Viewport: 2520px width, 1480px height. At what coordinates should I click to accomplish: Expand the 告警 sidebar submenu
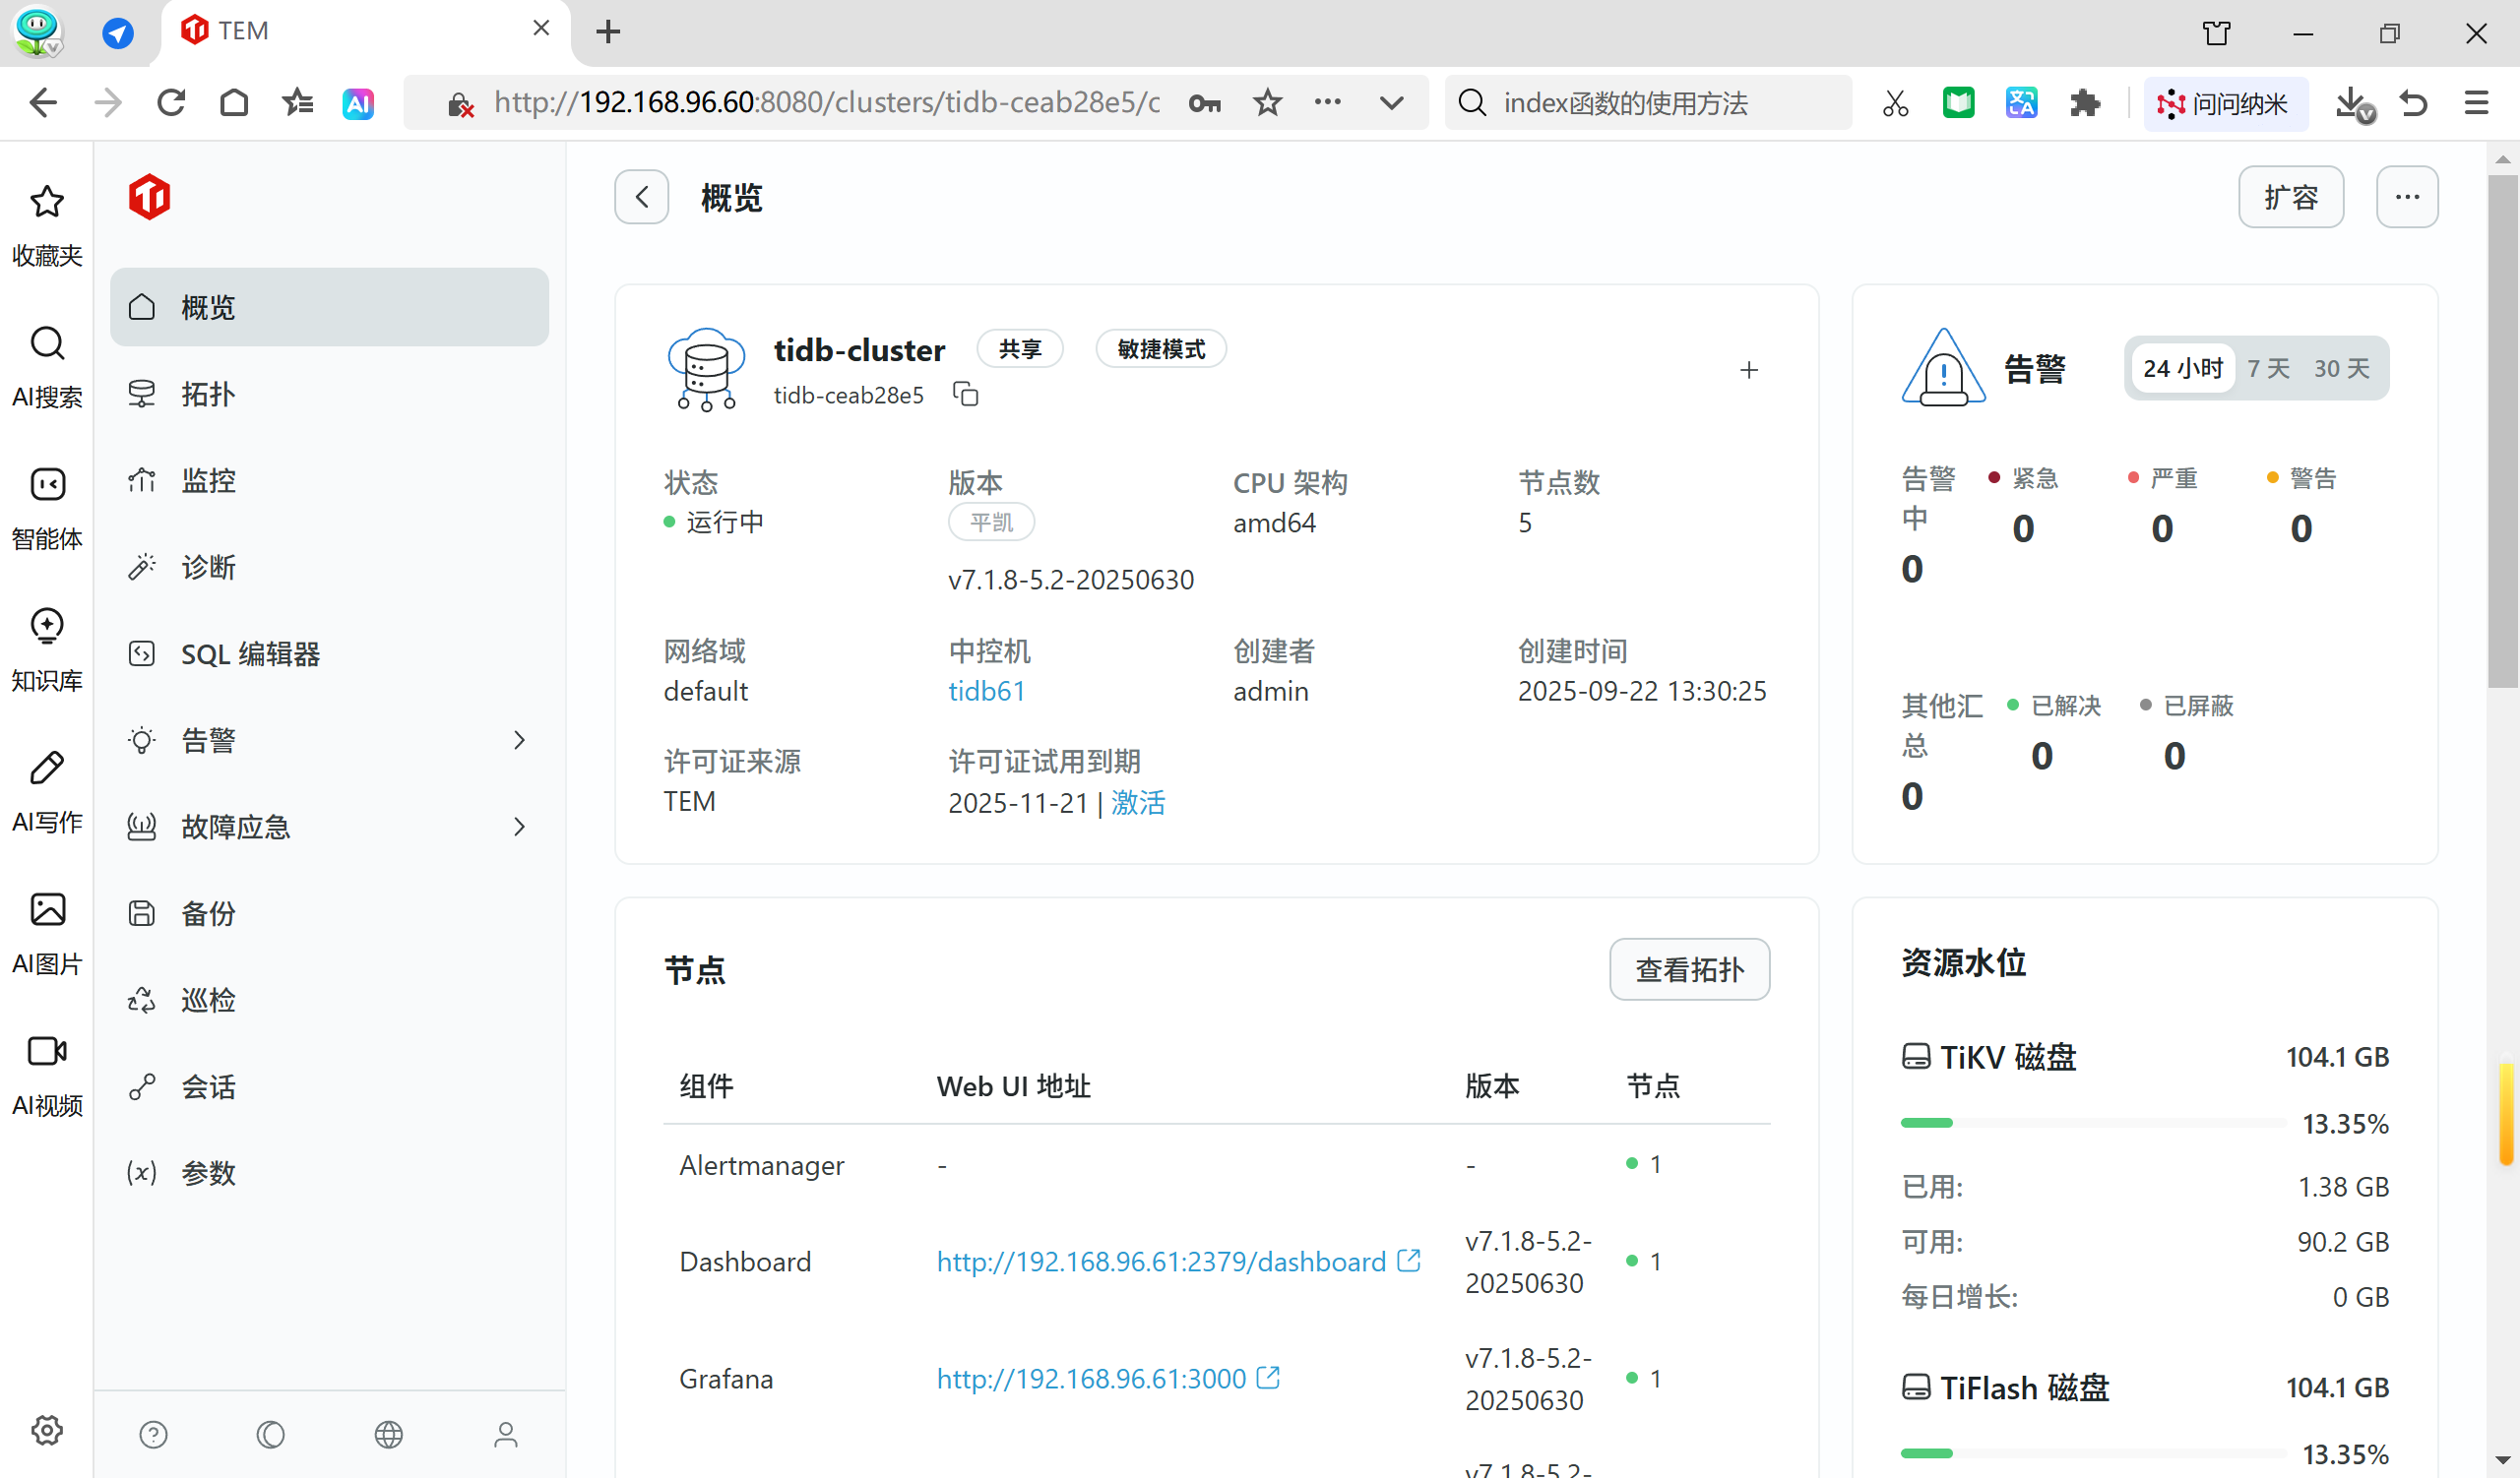(519, 741)
